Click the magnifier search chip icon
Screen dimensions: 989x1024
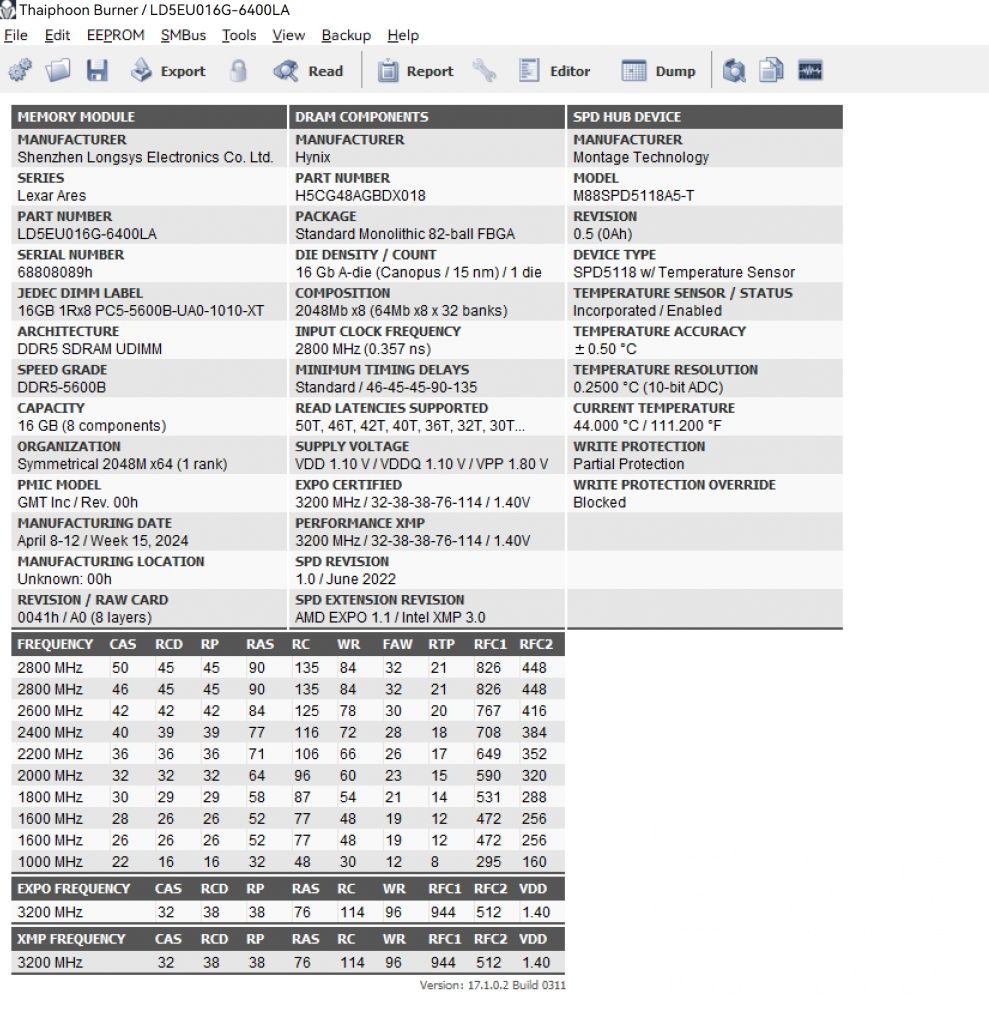735,71
